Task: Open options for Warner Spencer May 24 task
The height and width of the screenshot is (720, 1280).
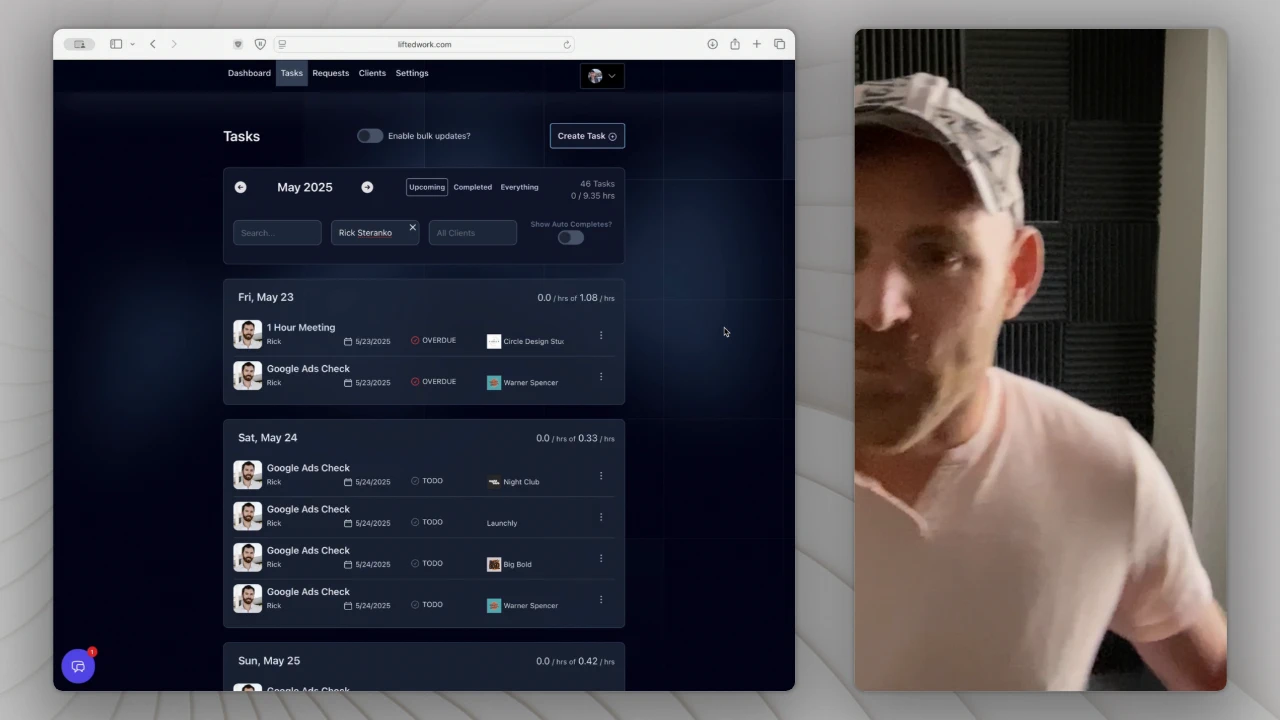Action: click(601, 600)
